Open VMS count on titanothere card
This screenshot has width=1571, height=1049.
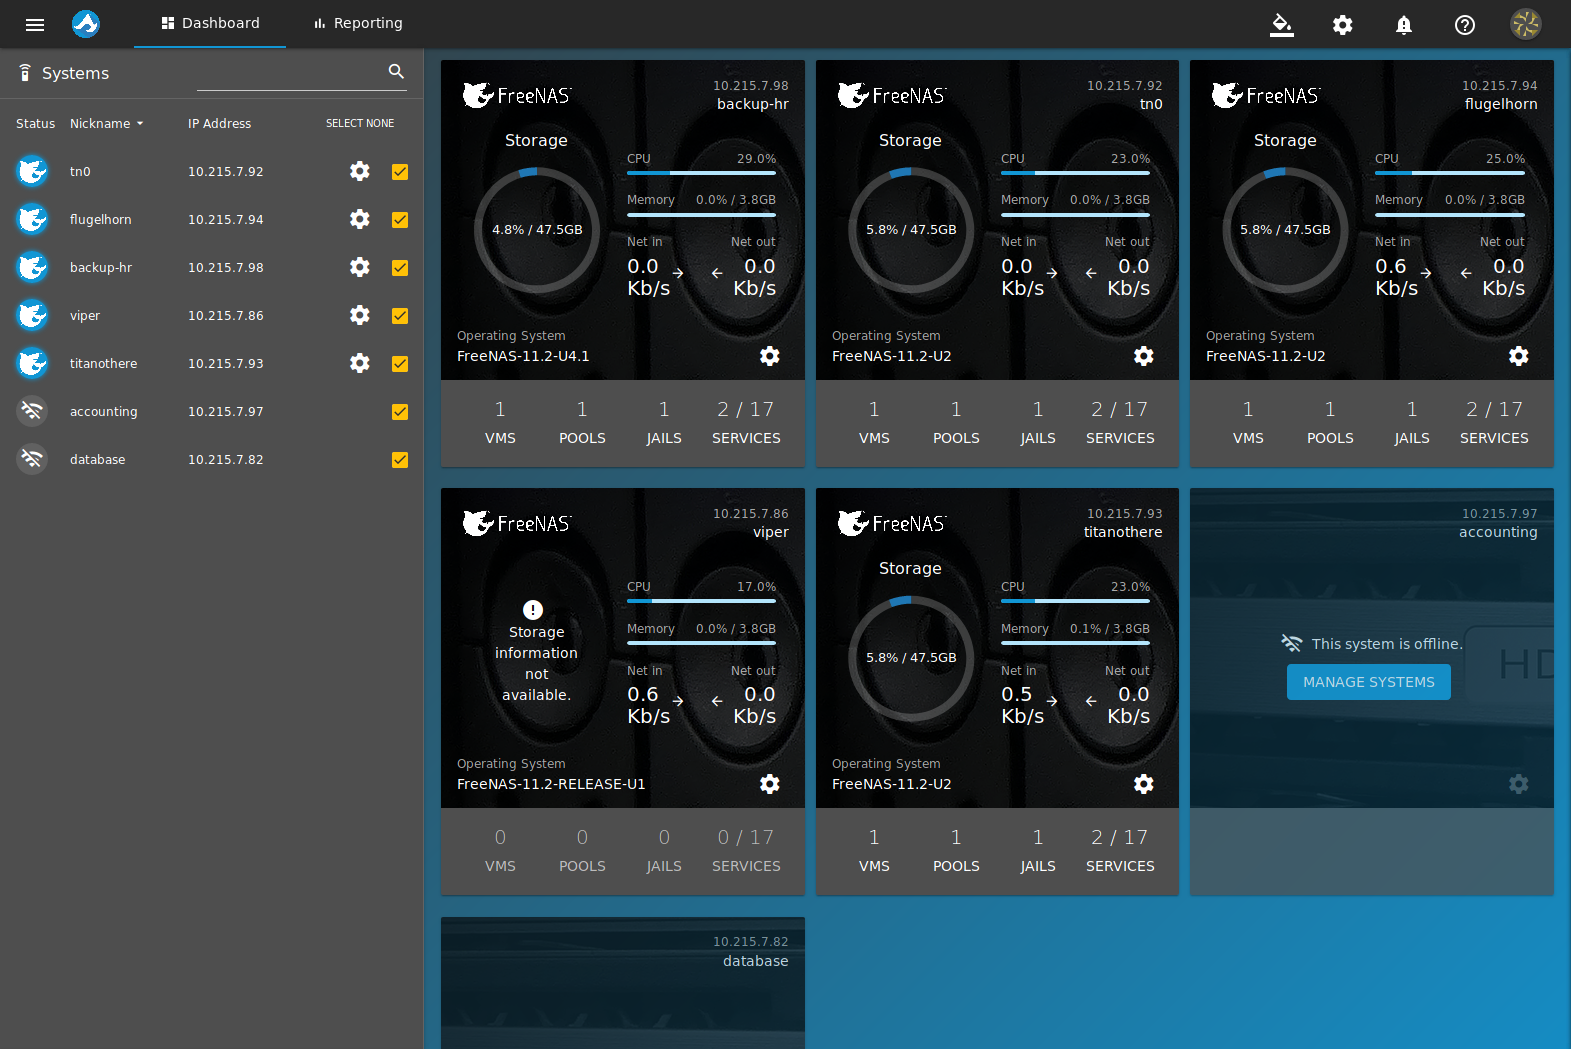[874, 851]
